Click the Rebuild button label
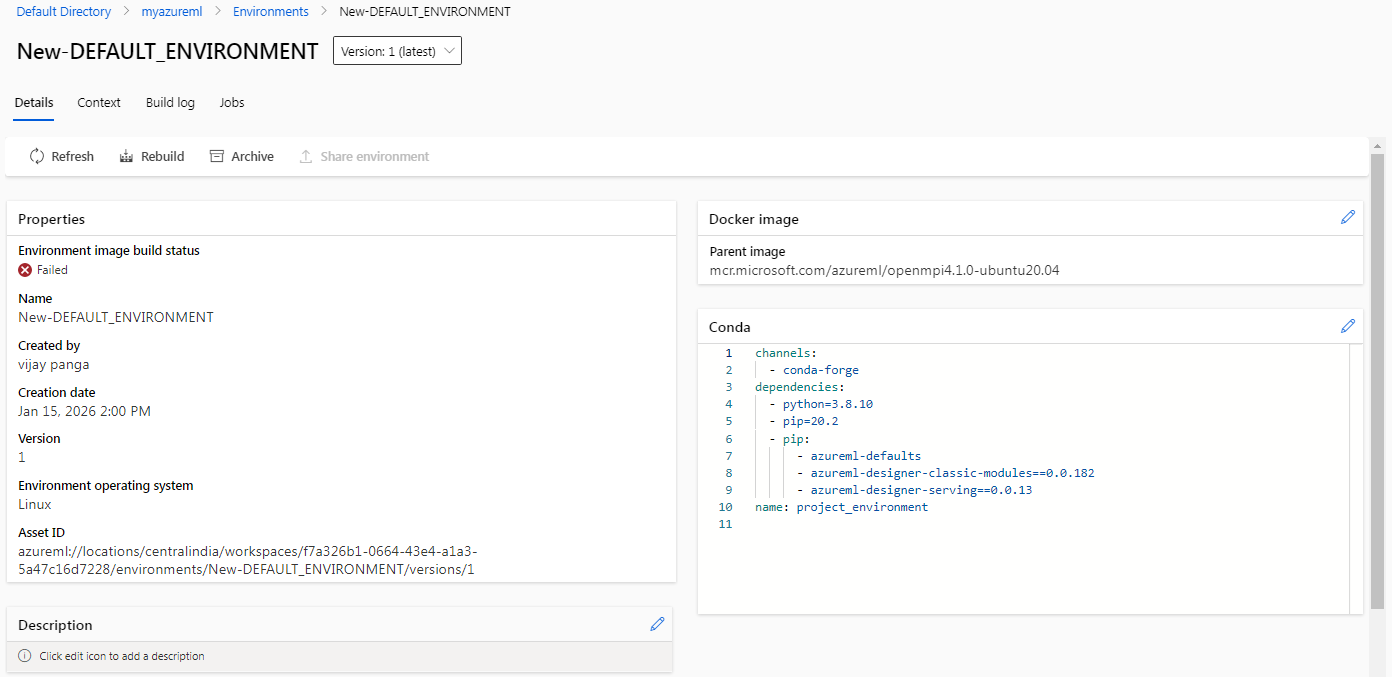This screenshot has width=1392, height=677. [162, 156]
